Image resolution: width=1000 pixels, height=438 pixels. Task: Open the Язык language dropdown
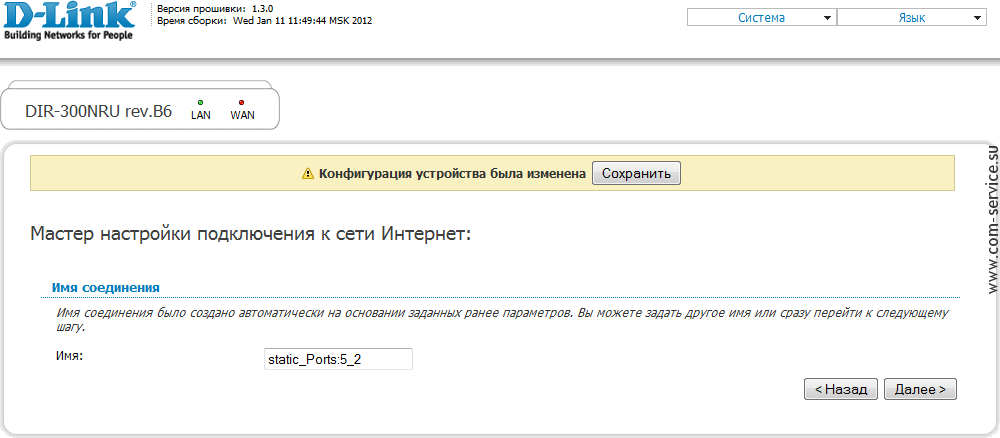911,18
